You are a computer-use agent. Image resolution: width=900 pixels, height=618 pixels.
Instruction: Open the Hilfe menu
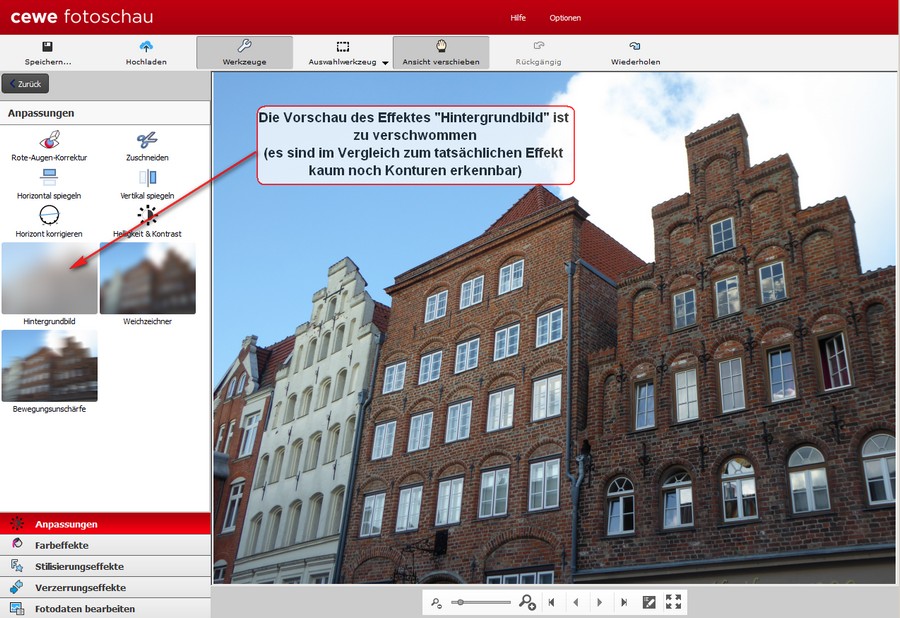(x=518, y=18)
